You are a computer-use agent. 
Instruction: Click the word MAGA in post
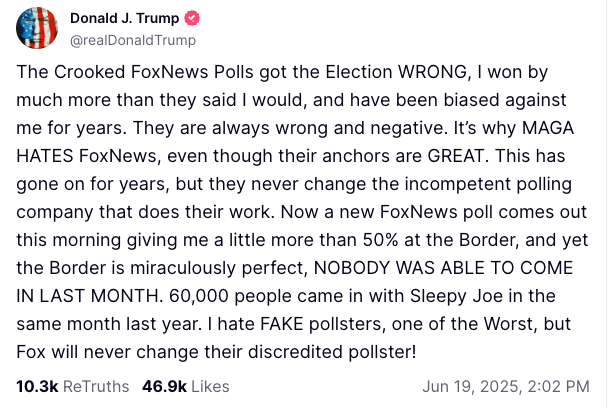548,128
